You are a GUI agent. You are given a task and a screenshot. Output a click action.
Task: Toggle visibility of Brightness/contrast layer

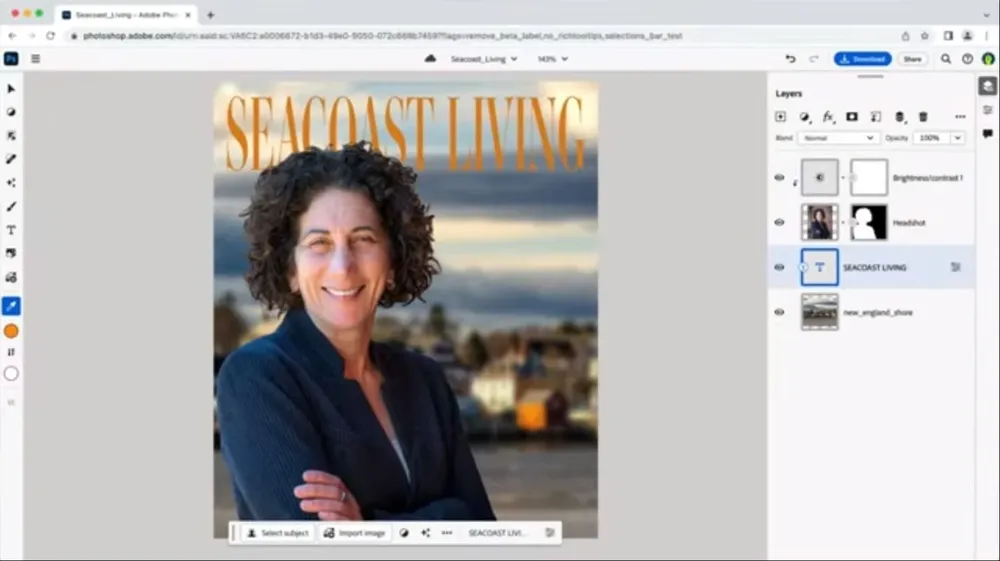point(780,178)
